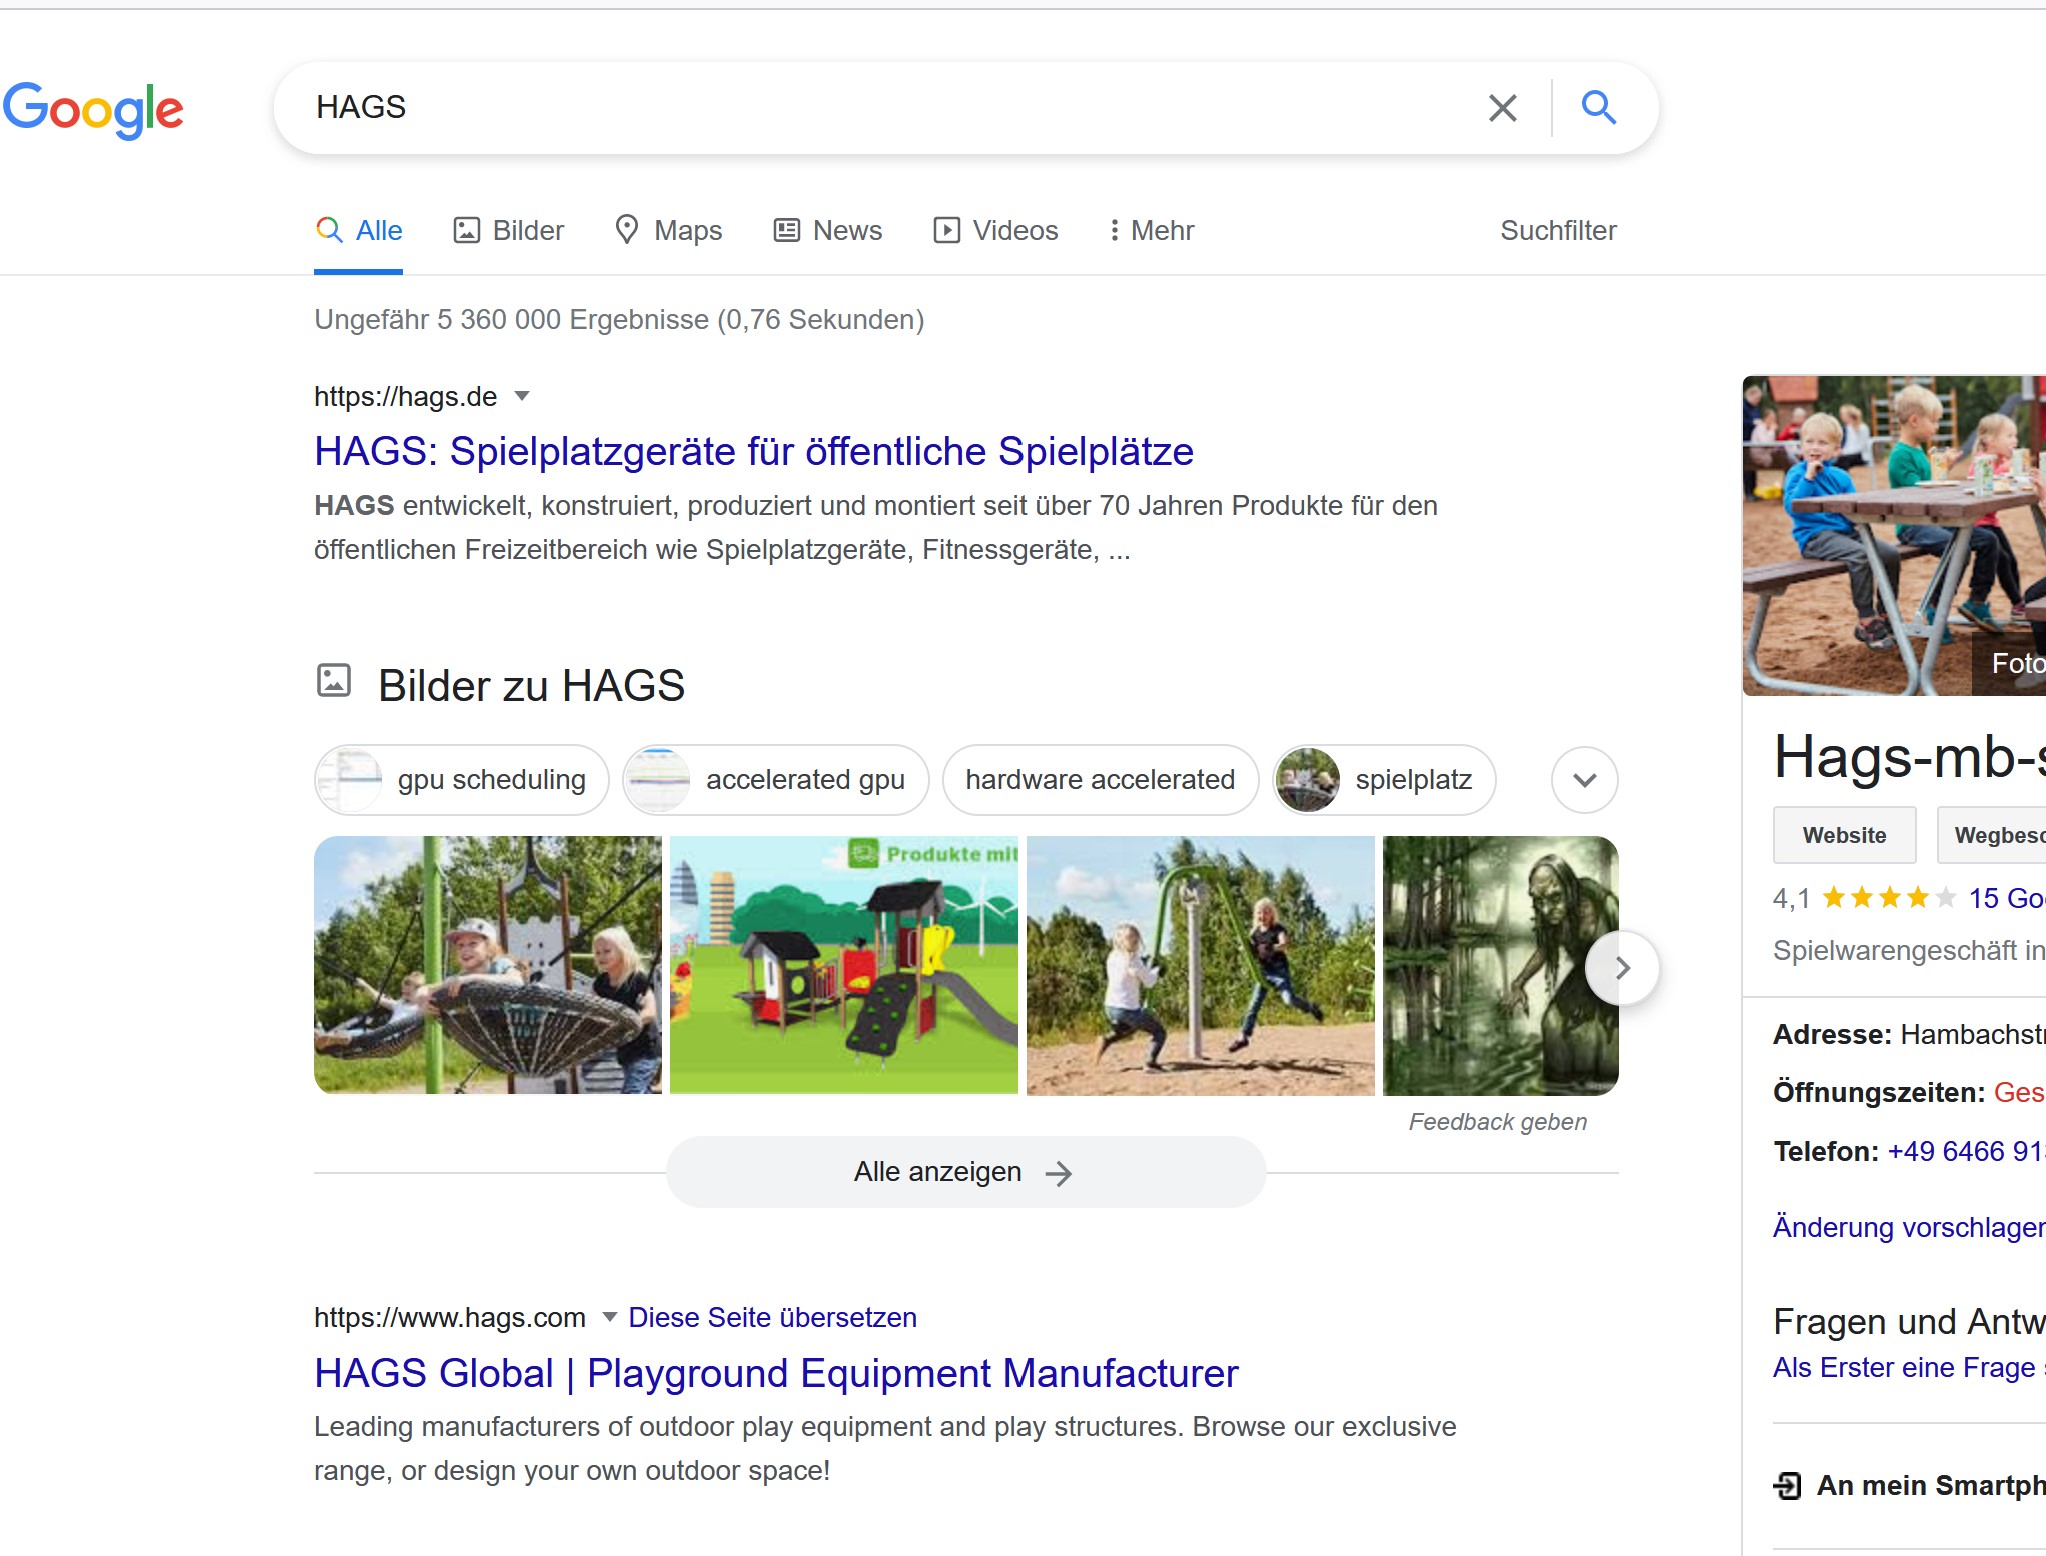Image resolution: width=2046 pixels, height=1556 pixels.
Task: Open the Mehr three-dot menu
Action: click(x=1150, y=231)
